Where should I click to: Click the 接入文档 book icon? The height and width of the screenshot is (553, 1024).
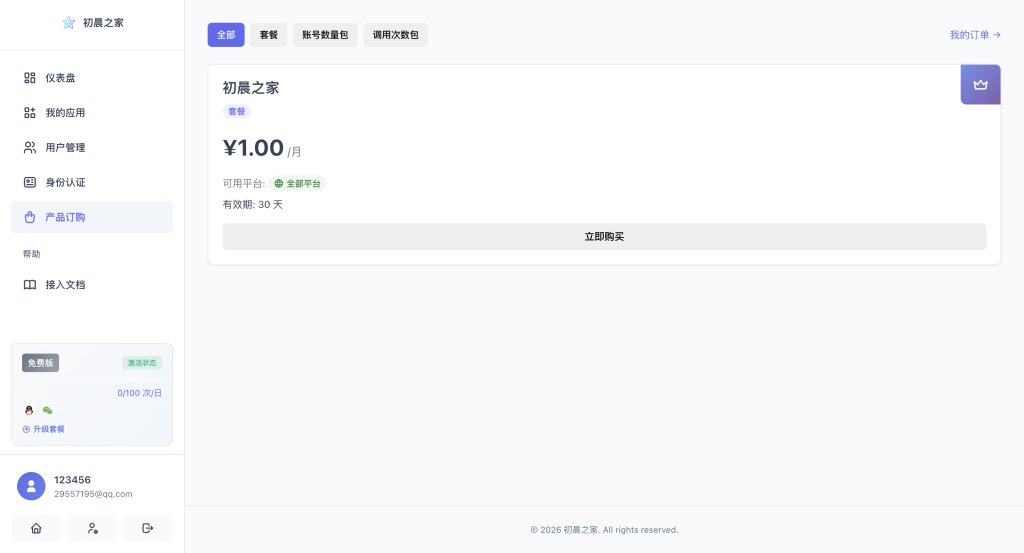coord(30,285)
